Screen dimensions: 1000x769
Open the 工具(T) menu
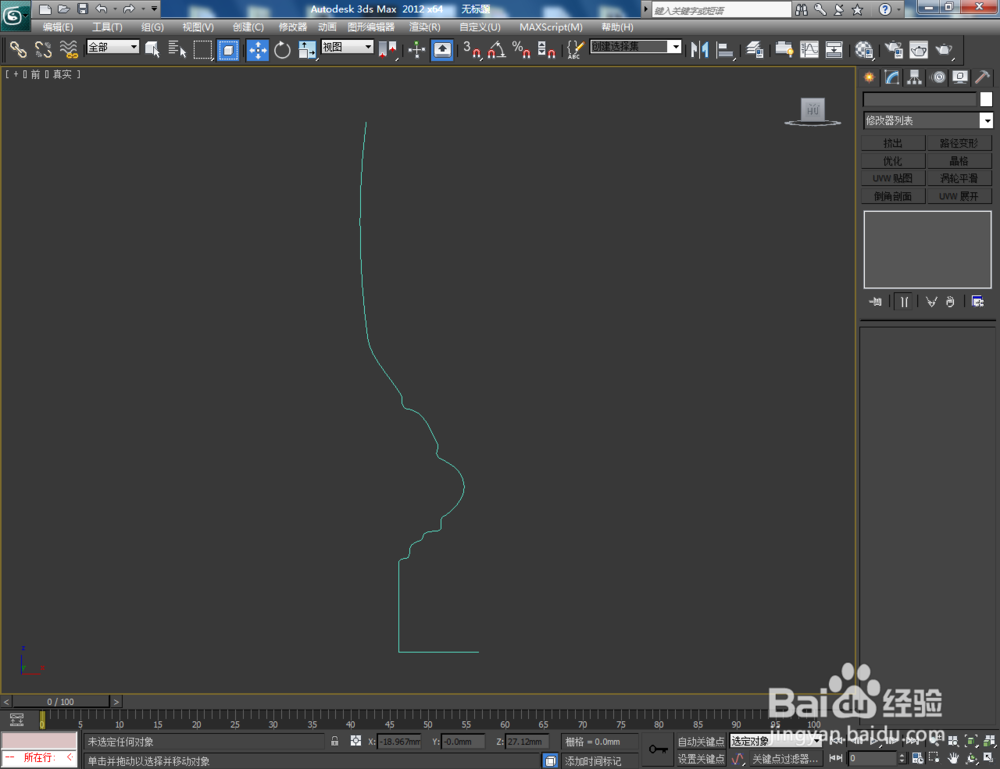[x=107, y=27]
